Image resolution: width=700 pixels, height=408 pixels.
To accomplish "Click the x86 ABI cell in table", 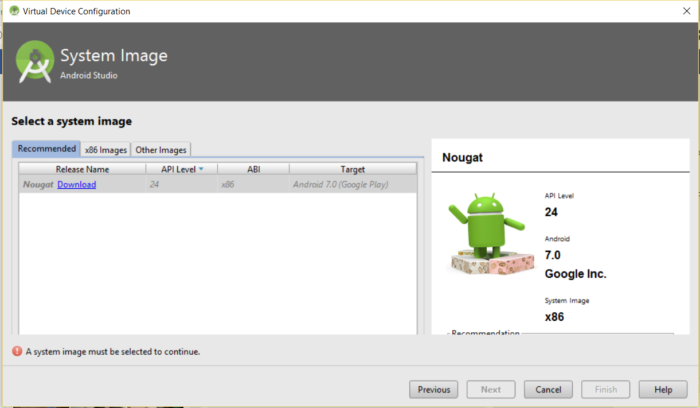I will tap(254, 184).
